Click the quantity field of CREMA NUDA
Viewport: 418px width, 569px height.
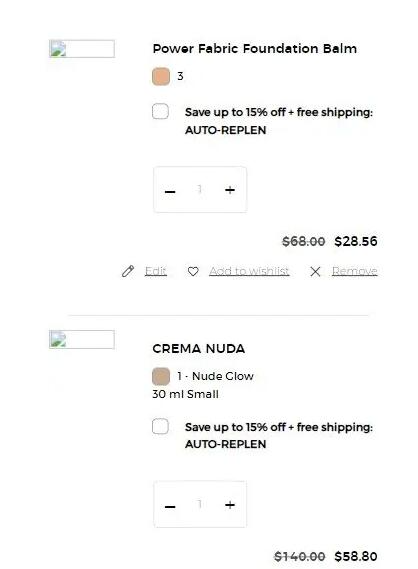pyautogui.click(x=200, y=504)
